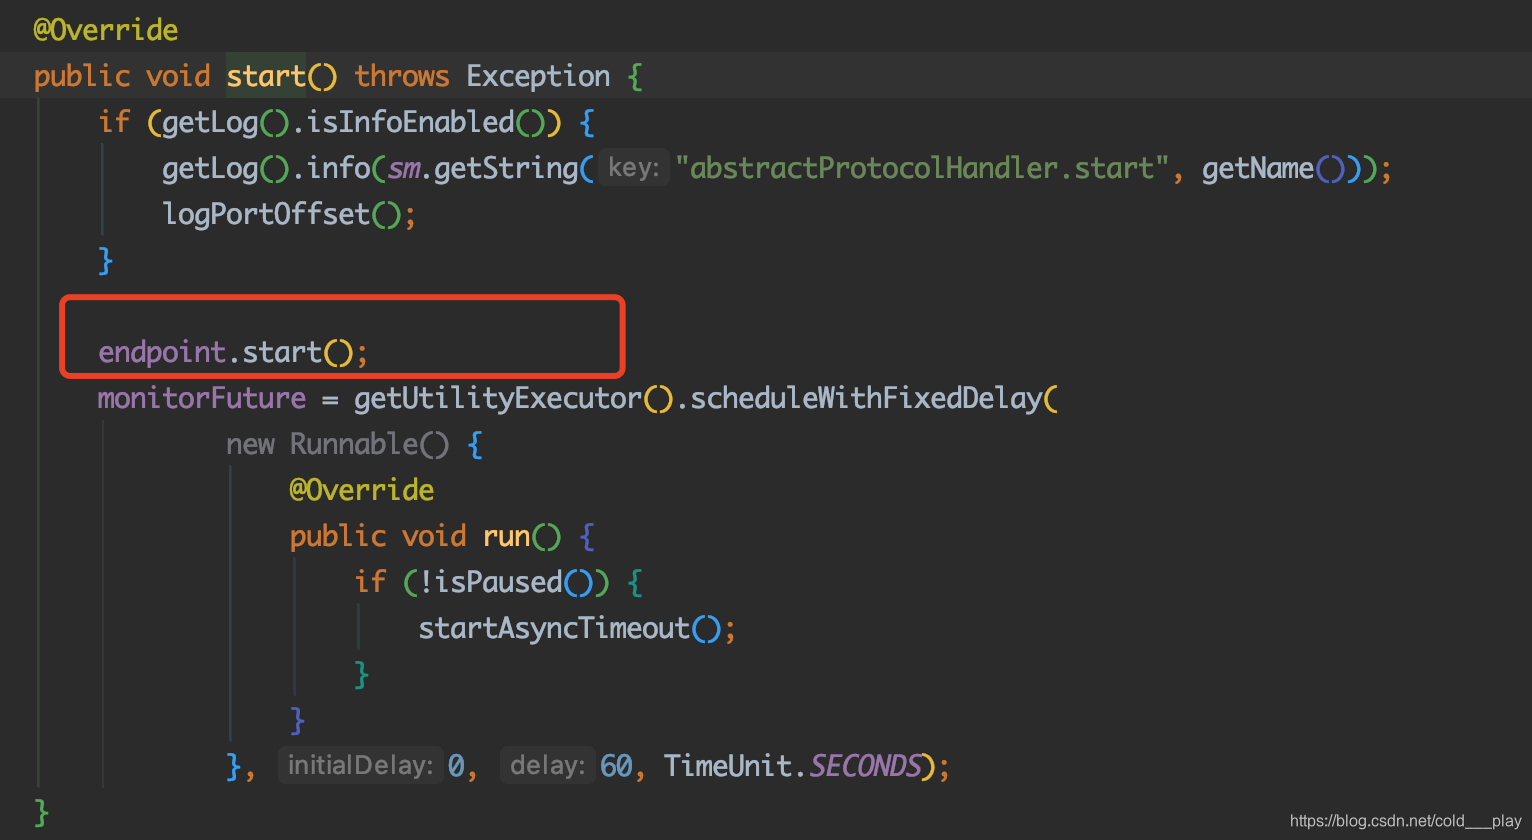The height and width of the screenshot is (840, 1532).
Task: Click the throws keyword
Action: (x=402, y=76)
